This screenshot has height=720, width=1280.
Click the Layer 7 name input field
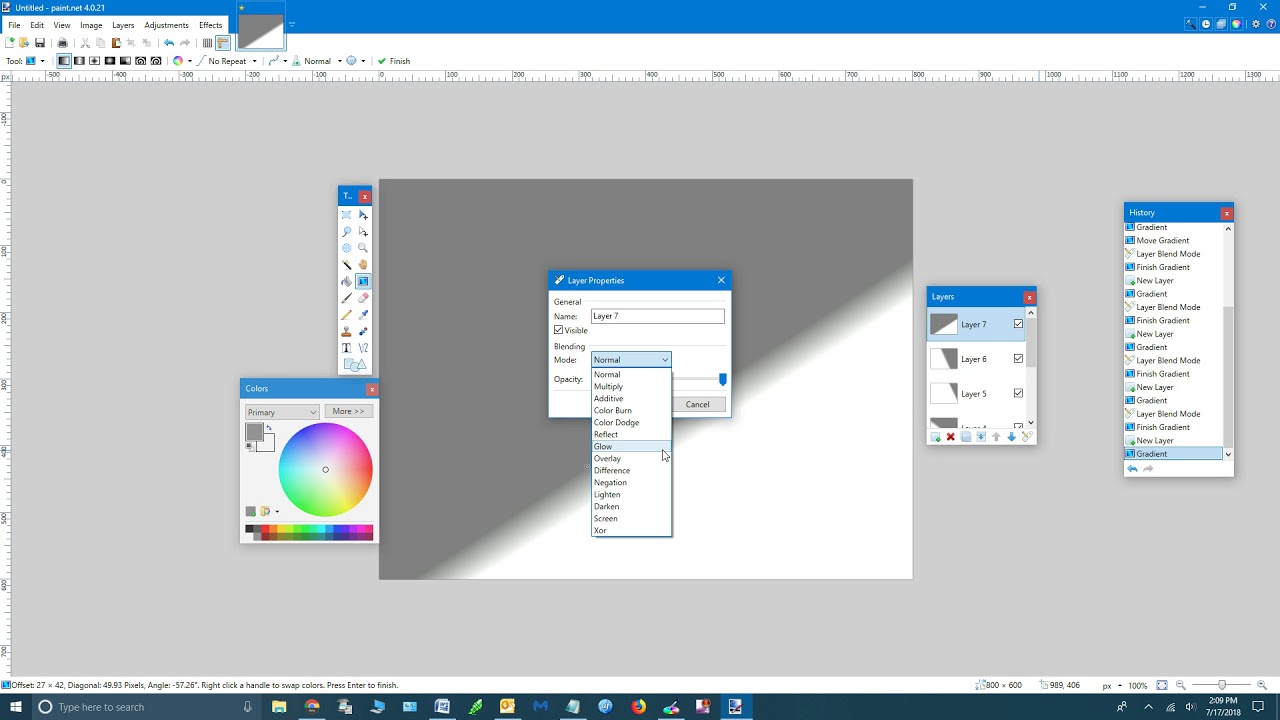[x=658, y=316]
